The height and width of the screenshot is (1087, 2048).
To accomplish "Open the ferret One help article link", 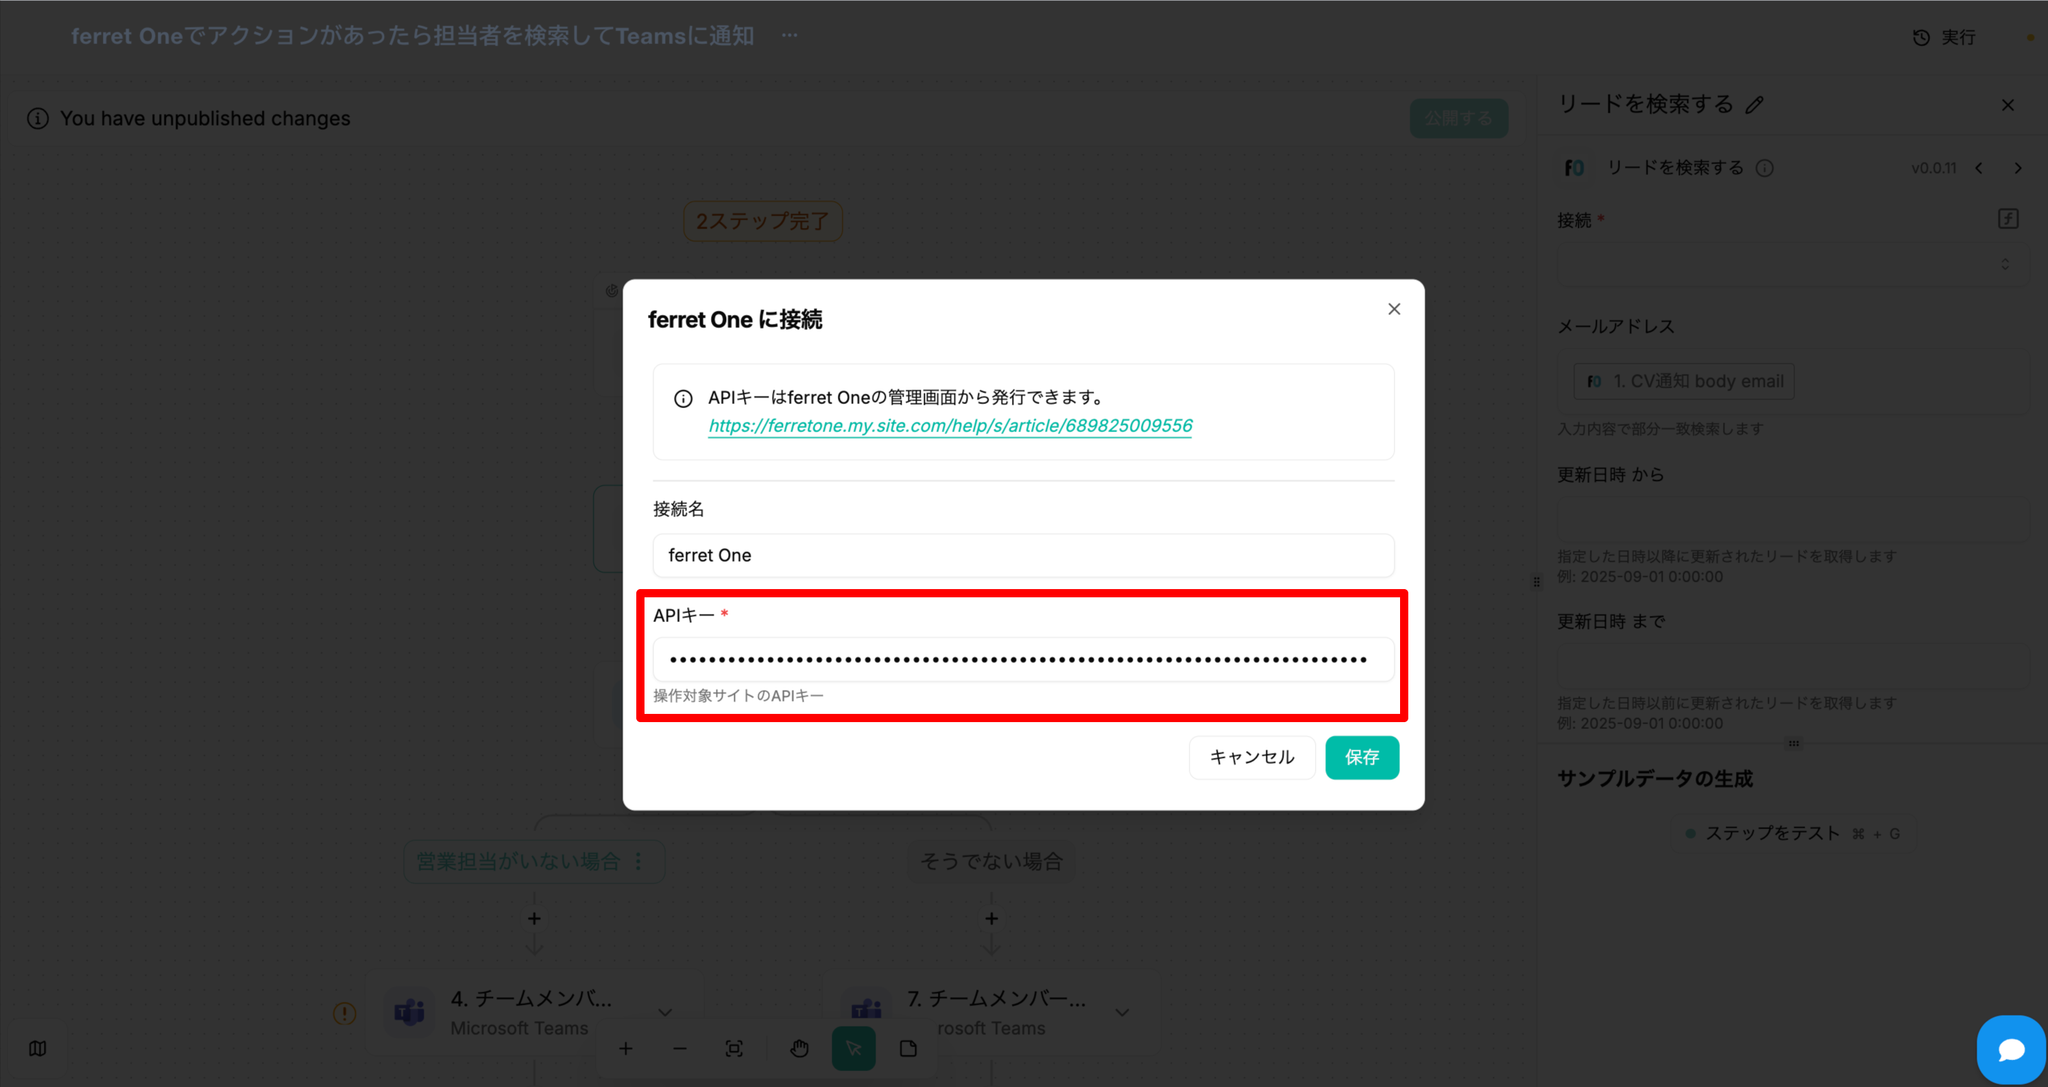I will tap(950, 426).
